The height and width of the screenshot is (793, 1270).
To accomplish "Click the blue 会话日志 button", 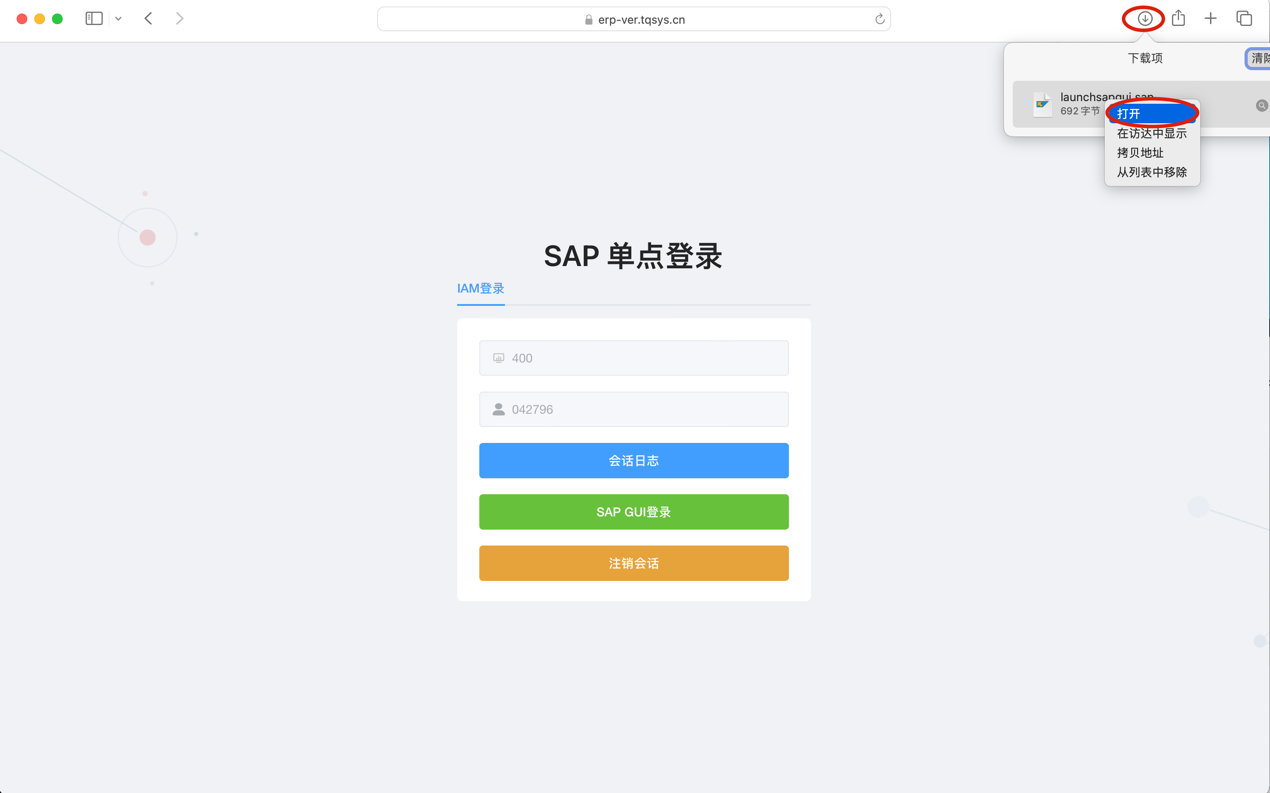I will (x=634, y=461).
